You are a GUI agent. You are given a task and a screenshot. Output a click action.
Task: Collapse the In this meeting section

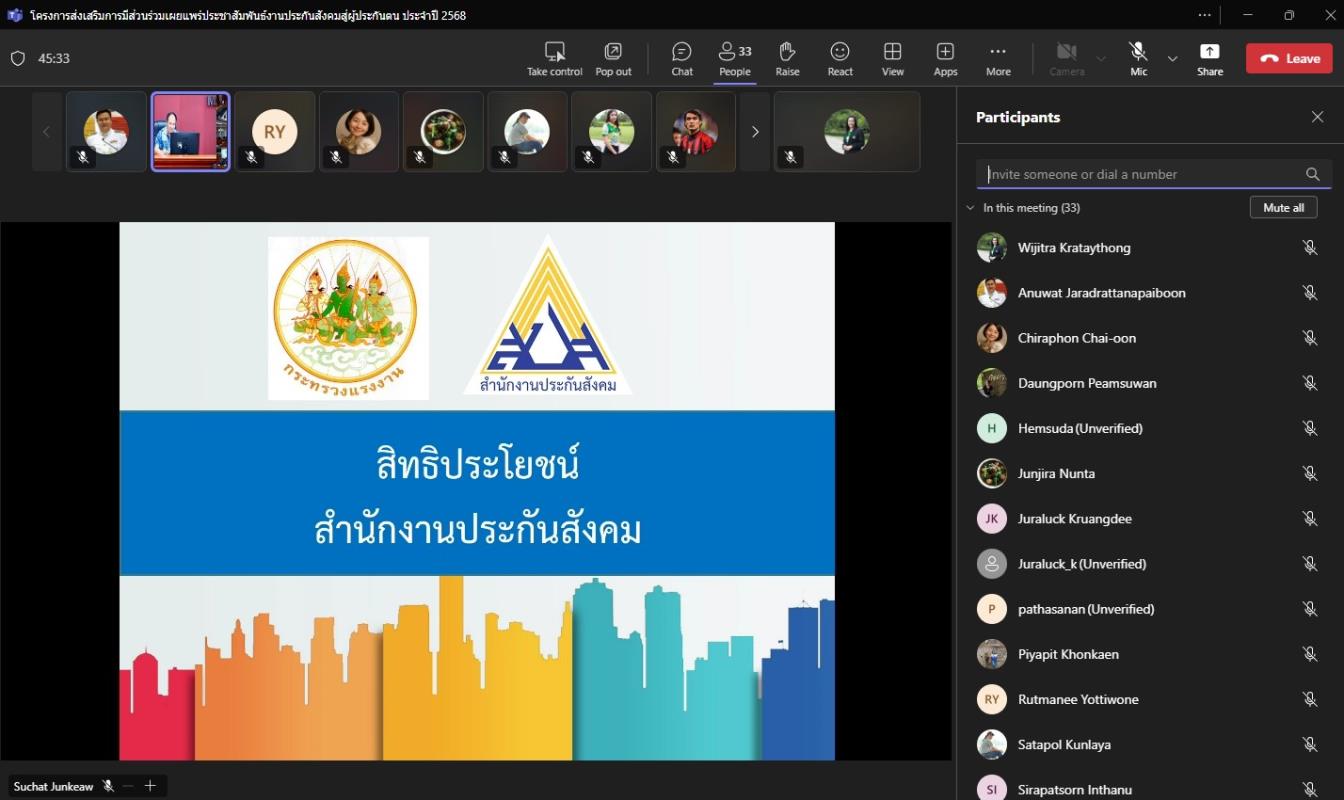(970, 208)
